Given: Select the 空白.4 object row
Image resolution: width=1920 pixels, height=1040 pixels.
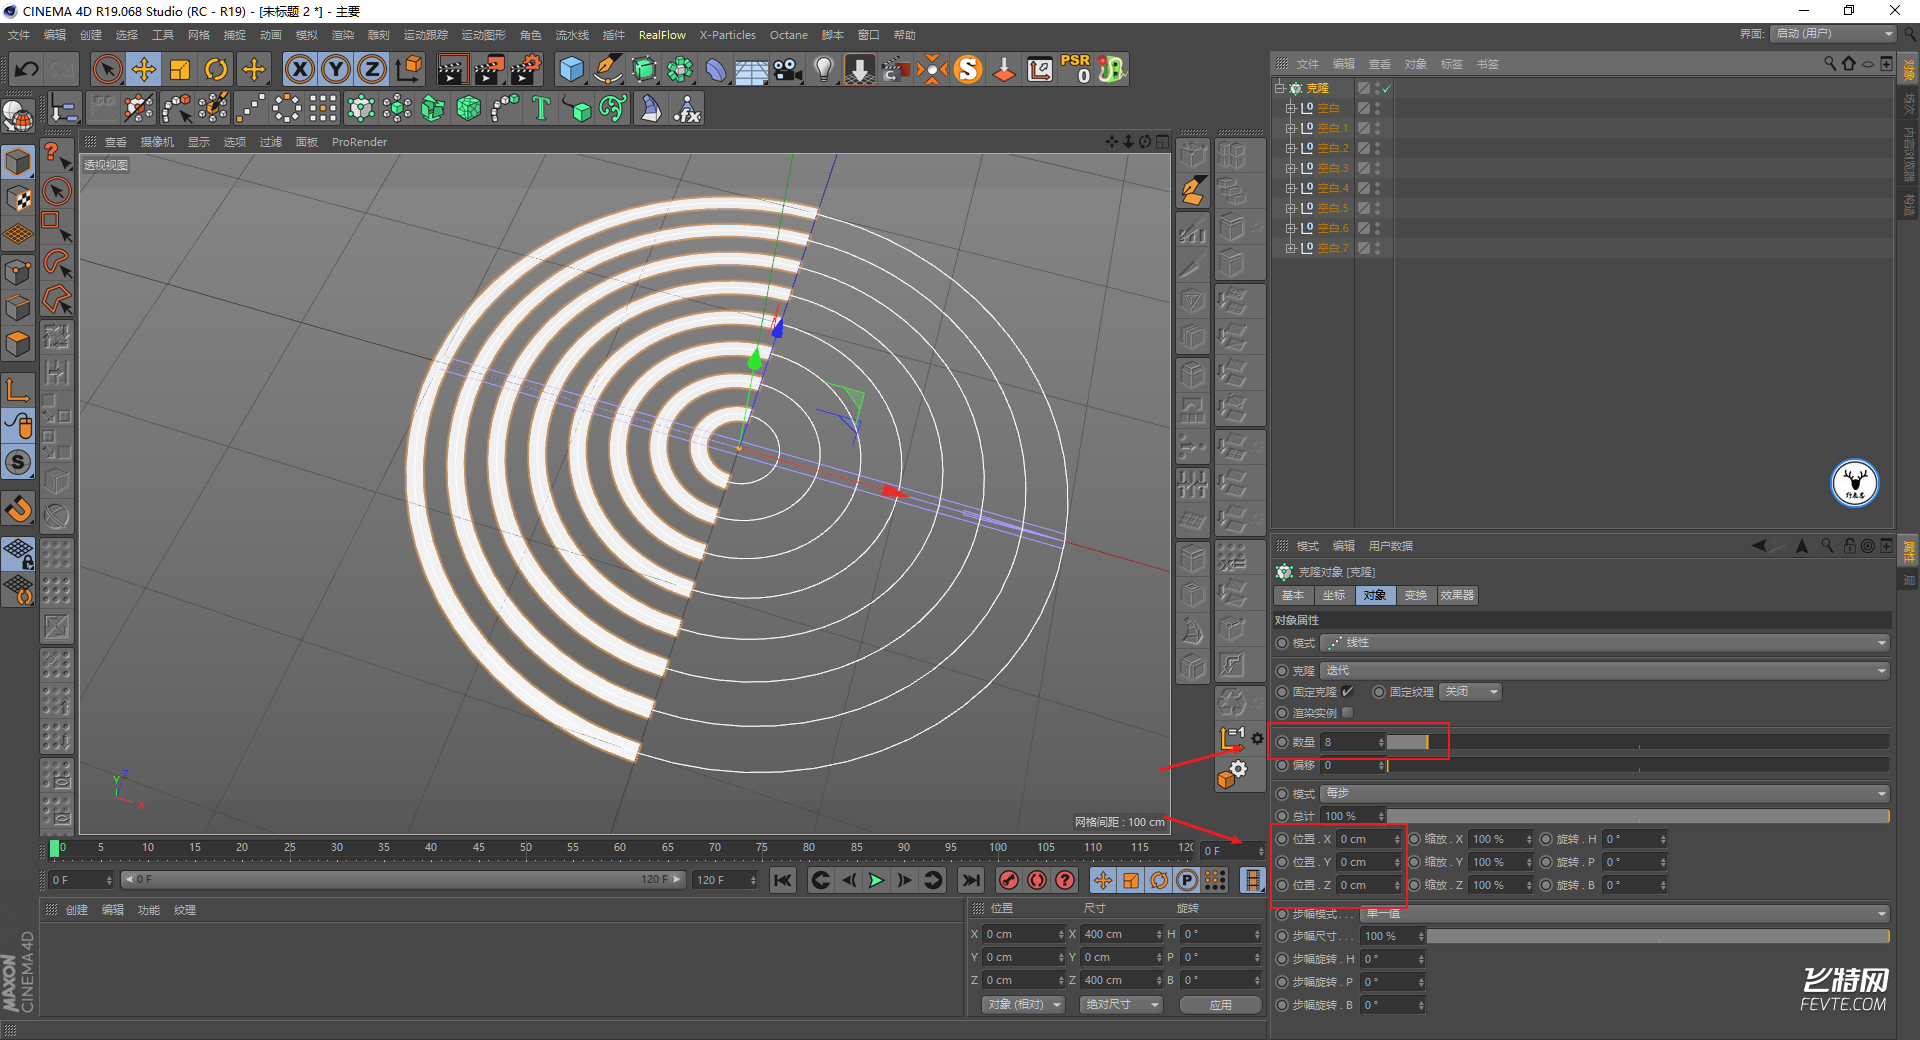Looking at the screenshot, I should coord(1332,188).
